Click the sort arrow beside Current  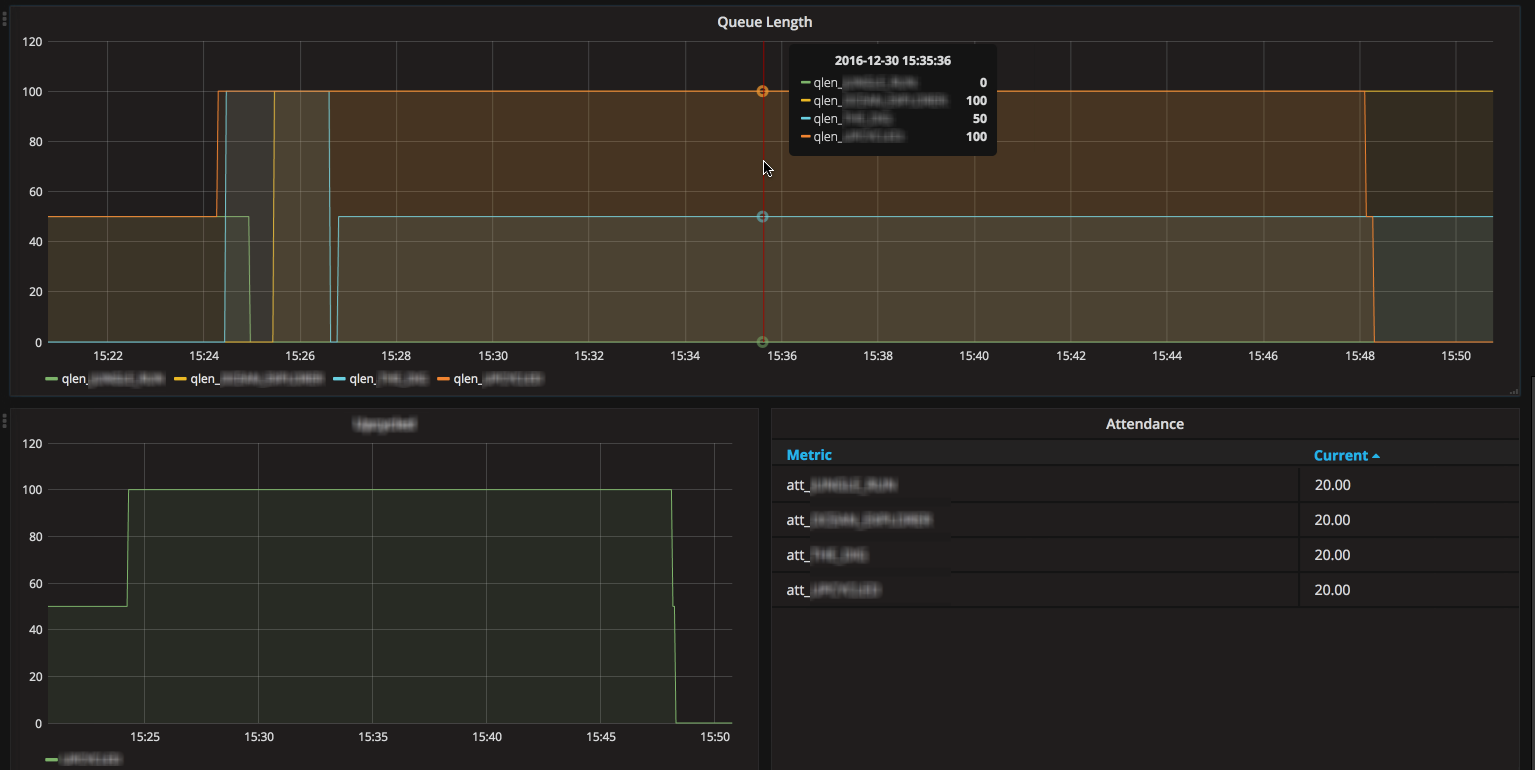(1376, 456)
